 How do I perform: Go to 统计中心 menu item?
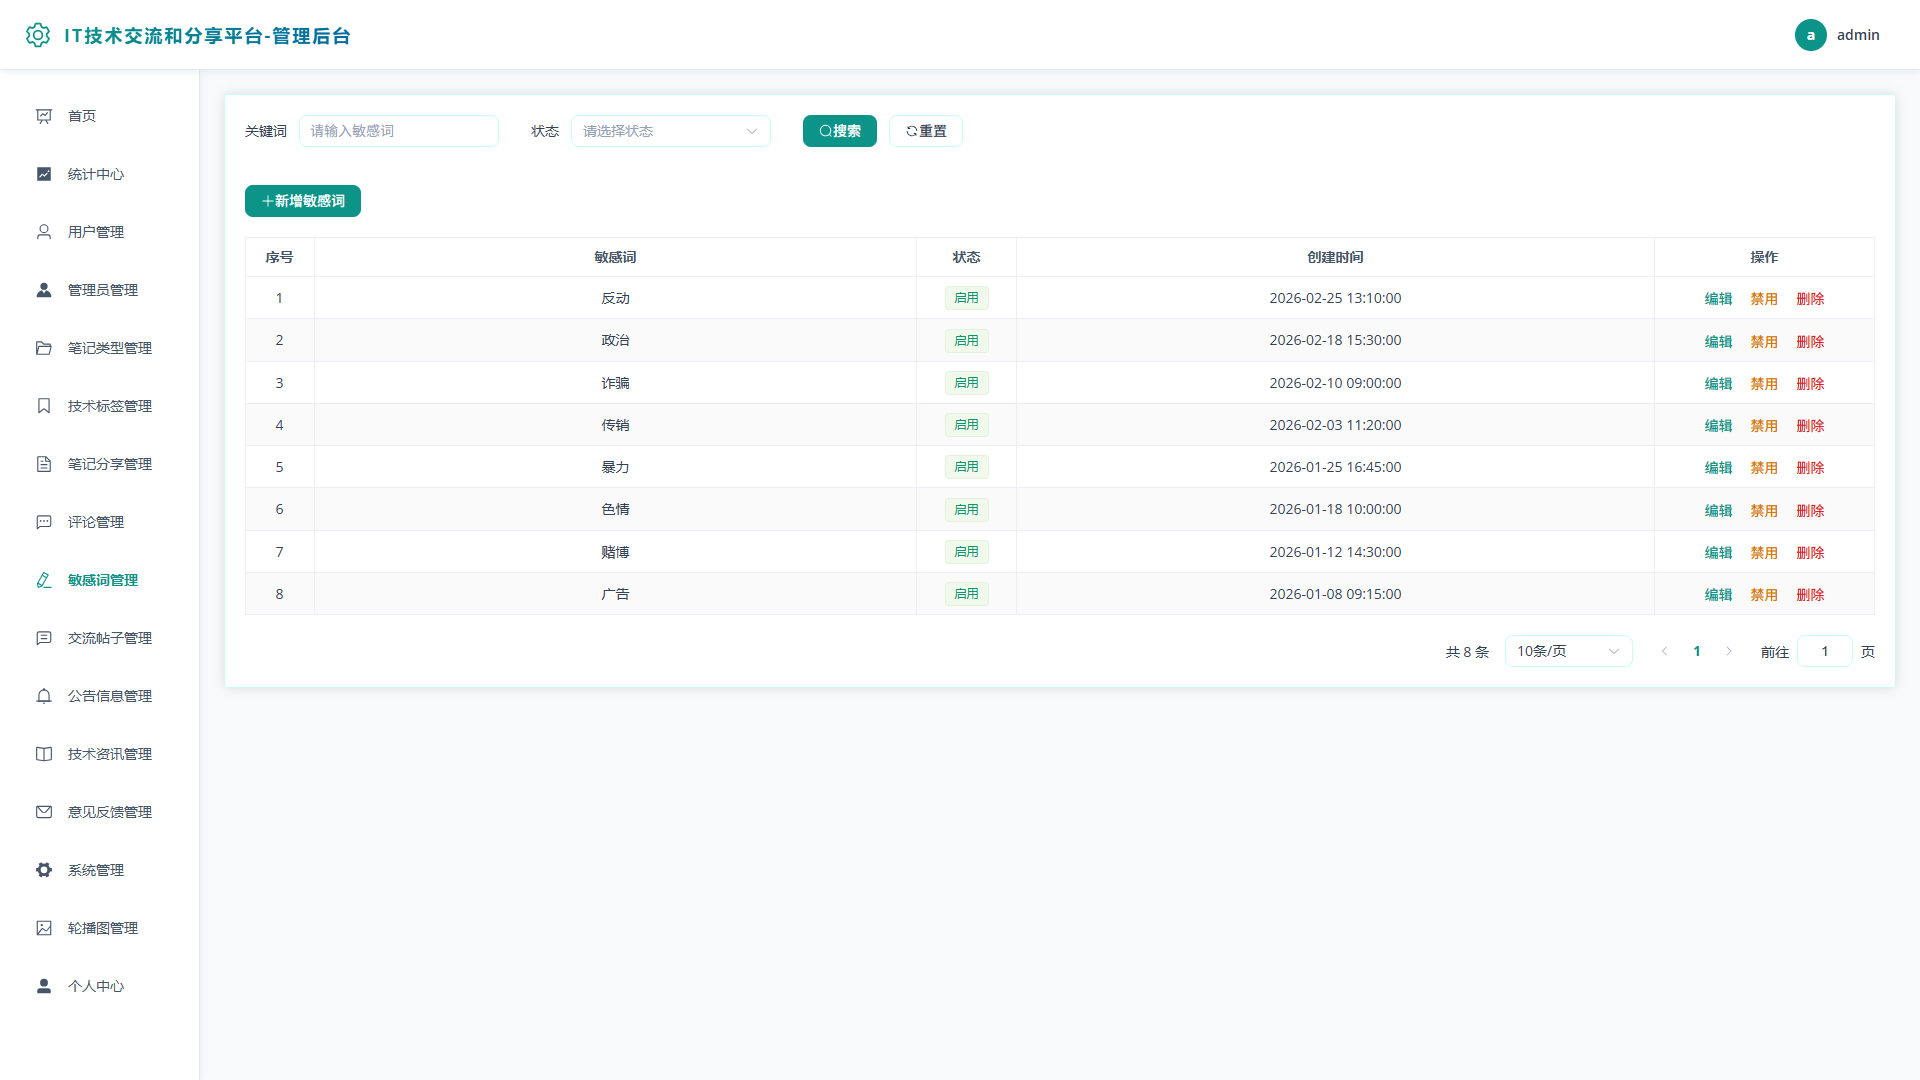[100, 174]
